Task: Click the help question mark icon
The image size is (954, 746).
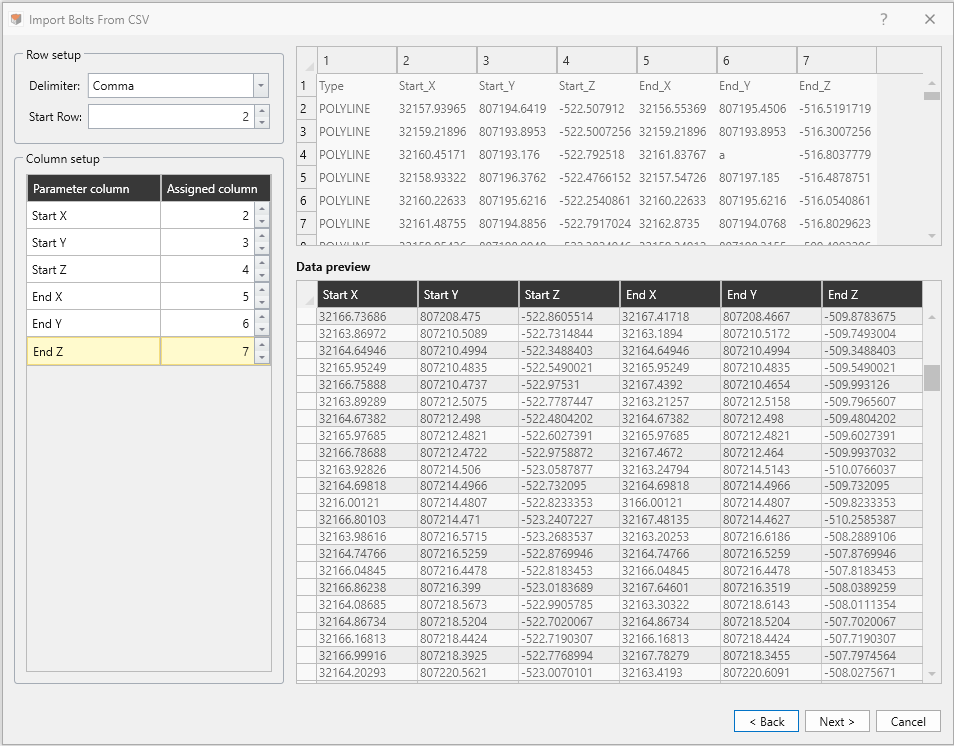Action: point(883,19)
